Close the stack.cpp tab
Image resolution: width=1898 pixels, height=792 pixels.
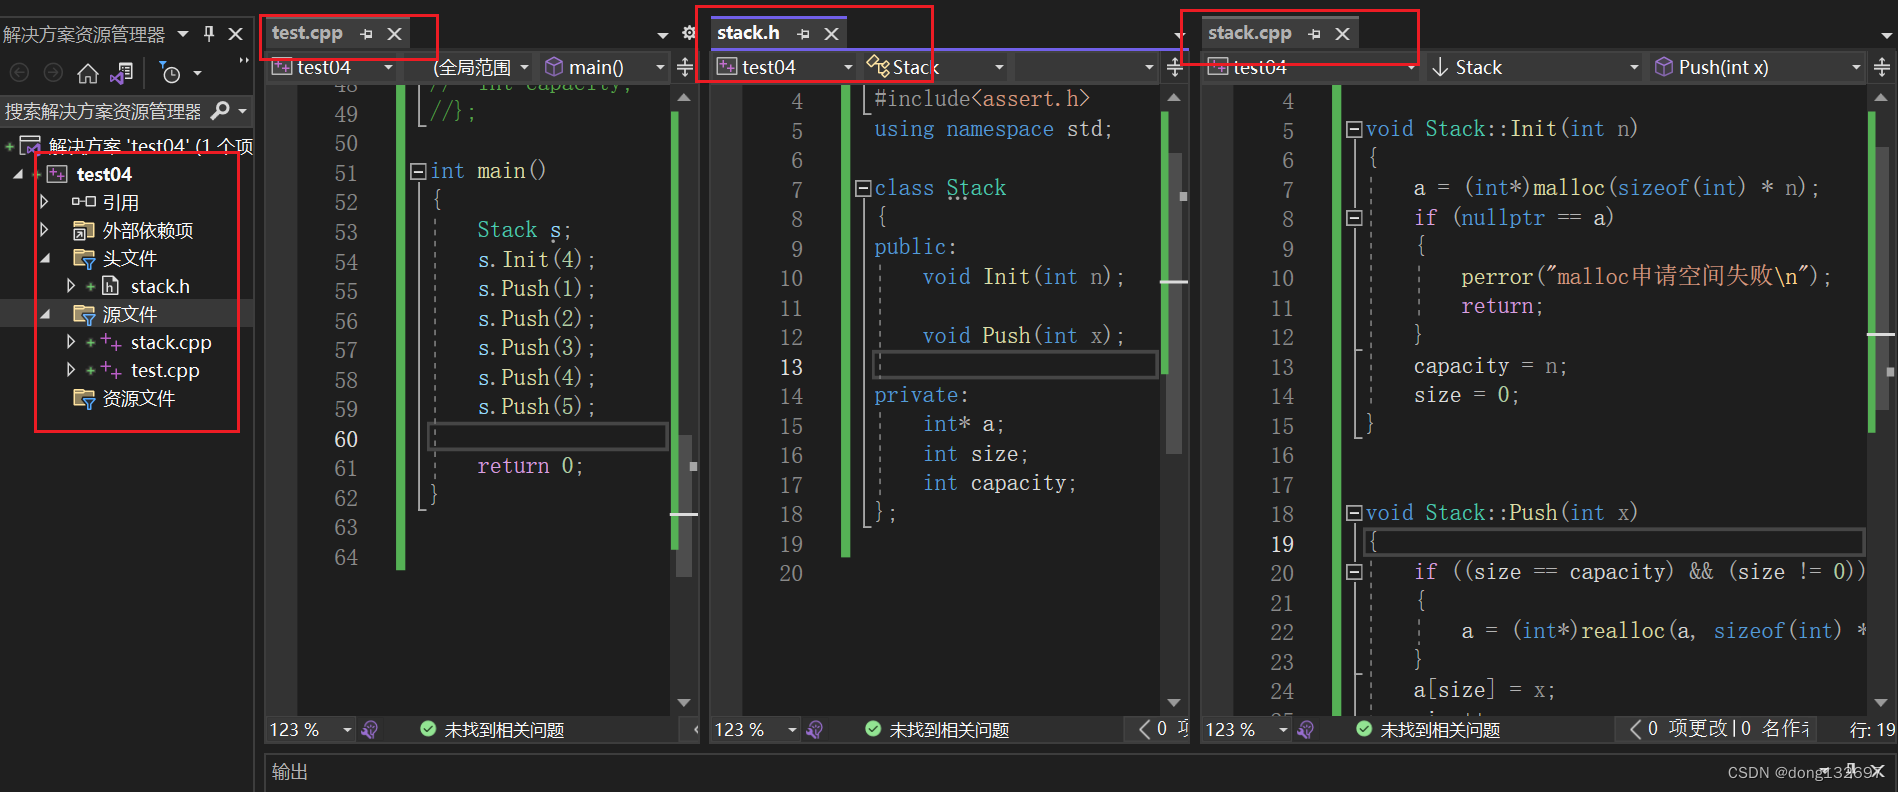click(x=1343, y=34)
